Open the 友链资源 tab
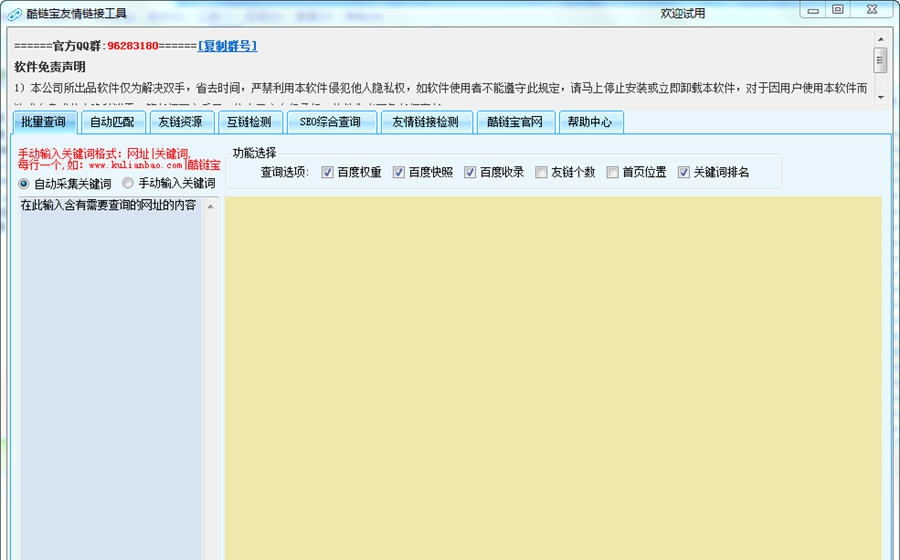Viewport: 900px width, 560px height. pyautogui.click(x=181, y=122)
